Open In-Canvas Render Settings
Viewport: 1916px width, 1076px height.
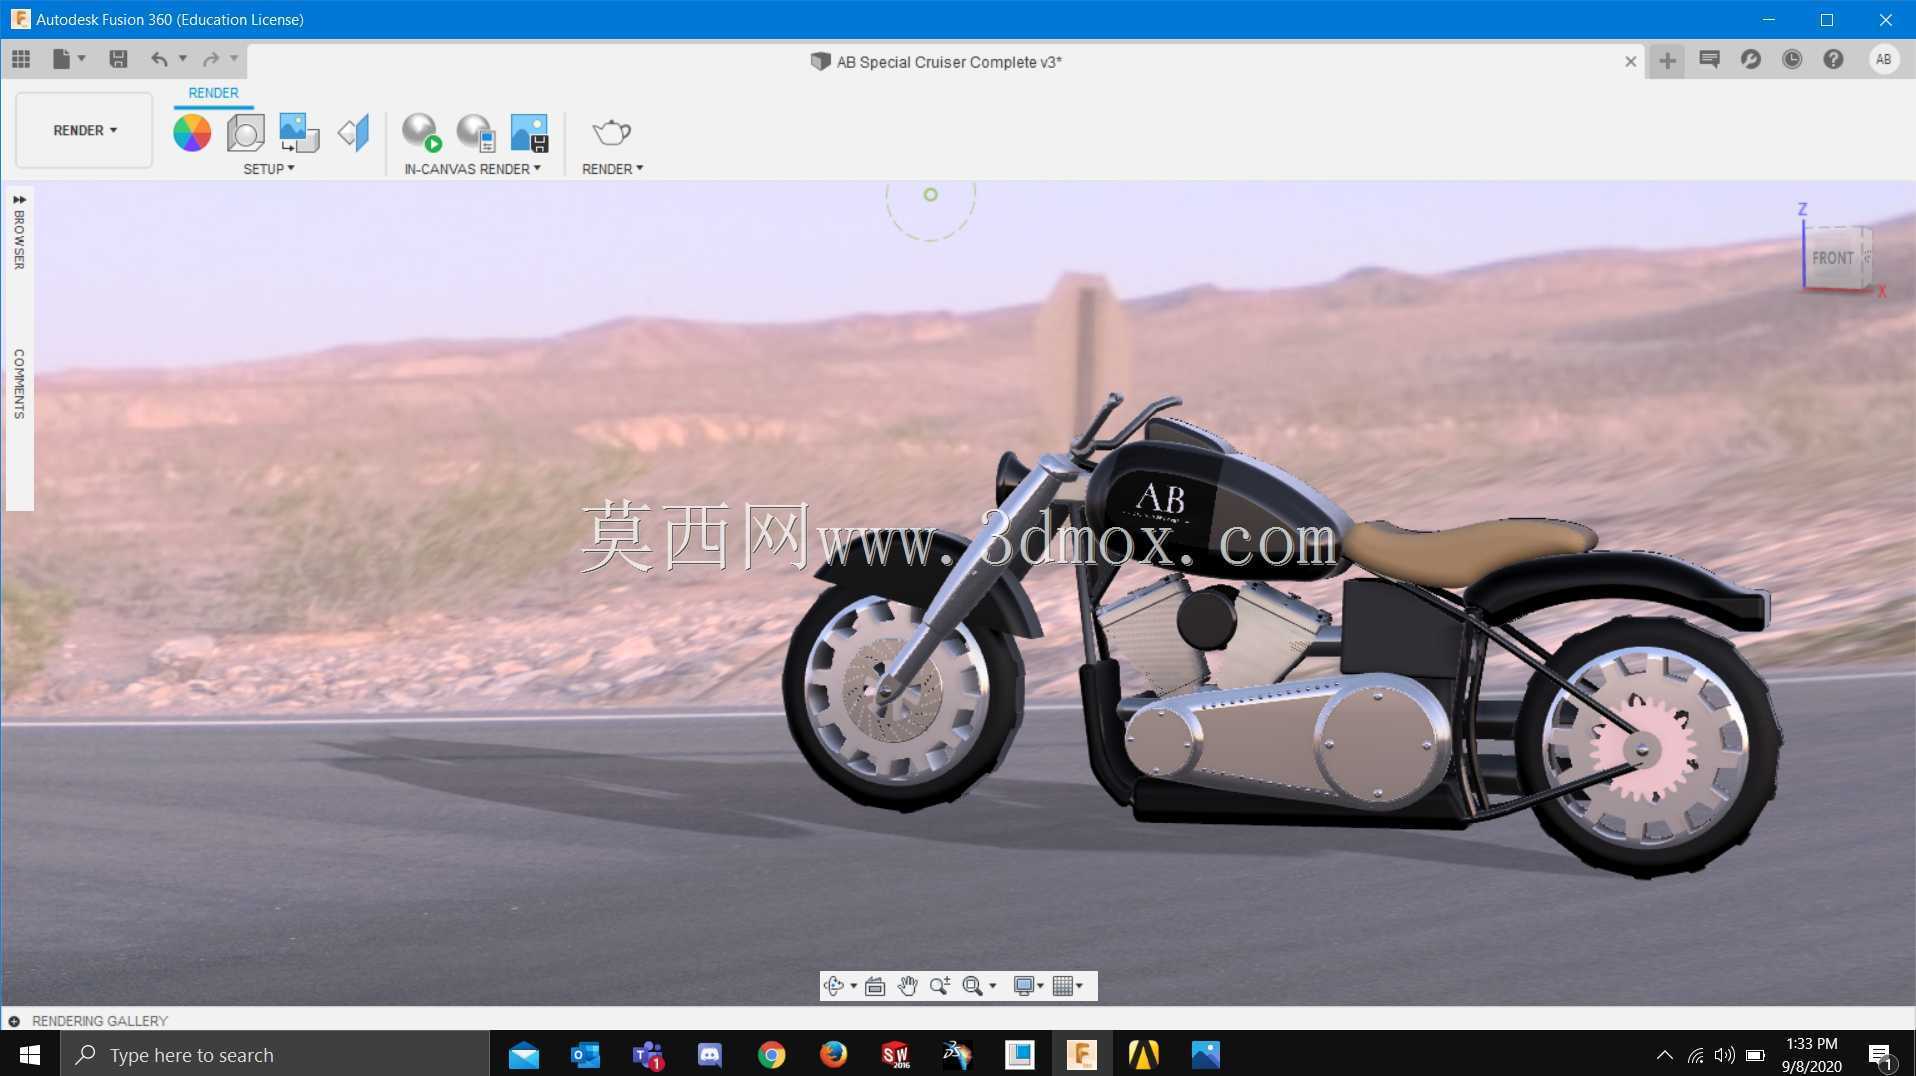475,132
